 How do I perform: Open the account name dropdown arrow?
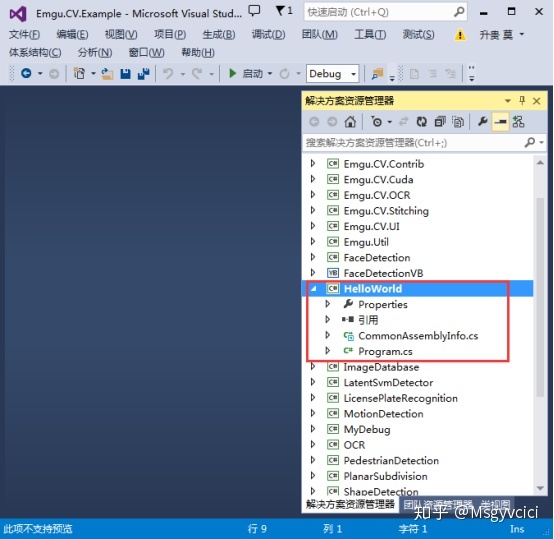click(x=521, y=35)
